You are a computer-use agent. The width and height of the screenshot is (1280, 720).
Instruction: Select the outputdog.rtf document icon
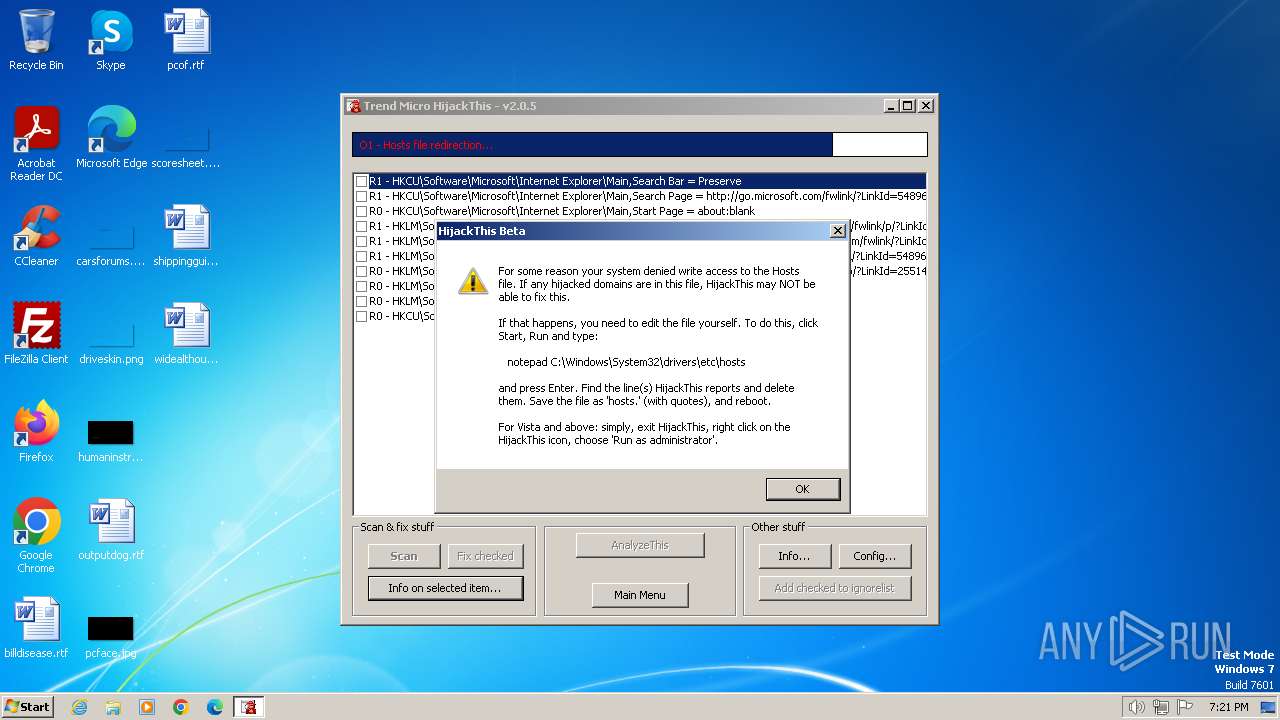[111, 529]
